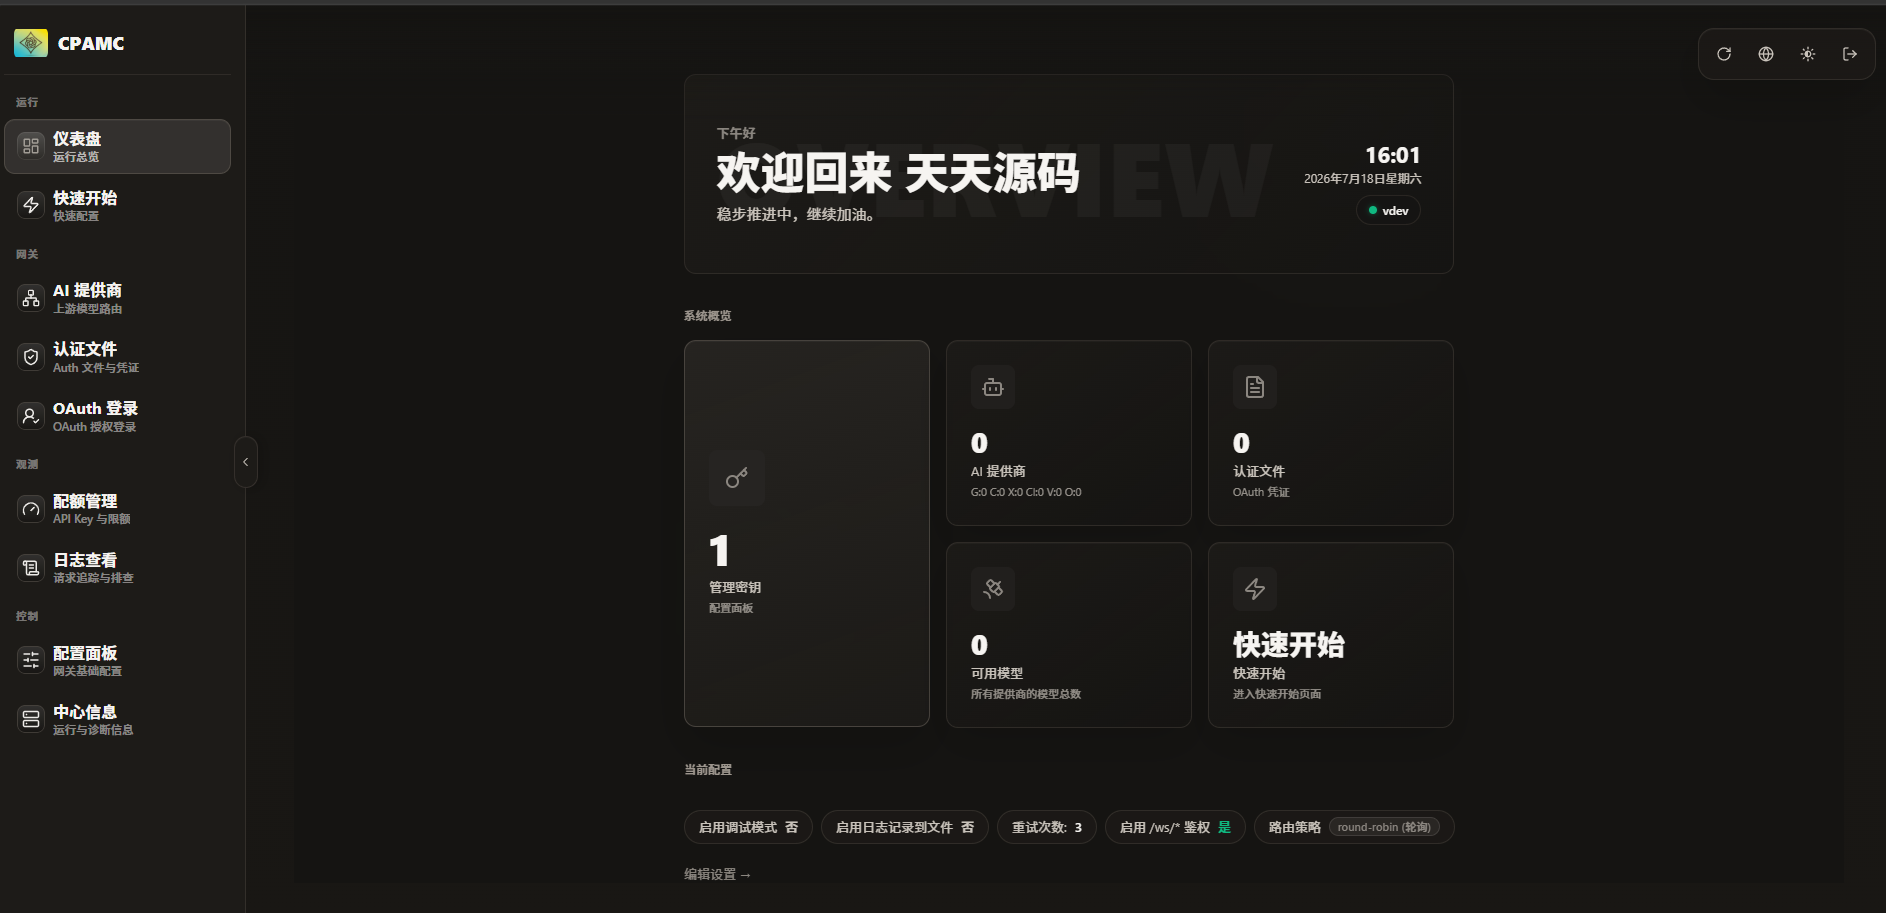Click the 仪表盘 dashboard grid icon

[x=31, y=146]
